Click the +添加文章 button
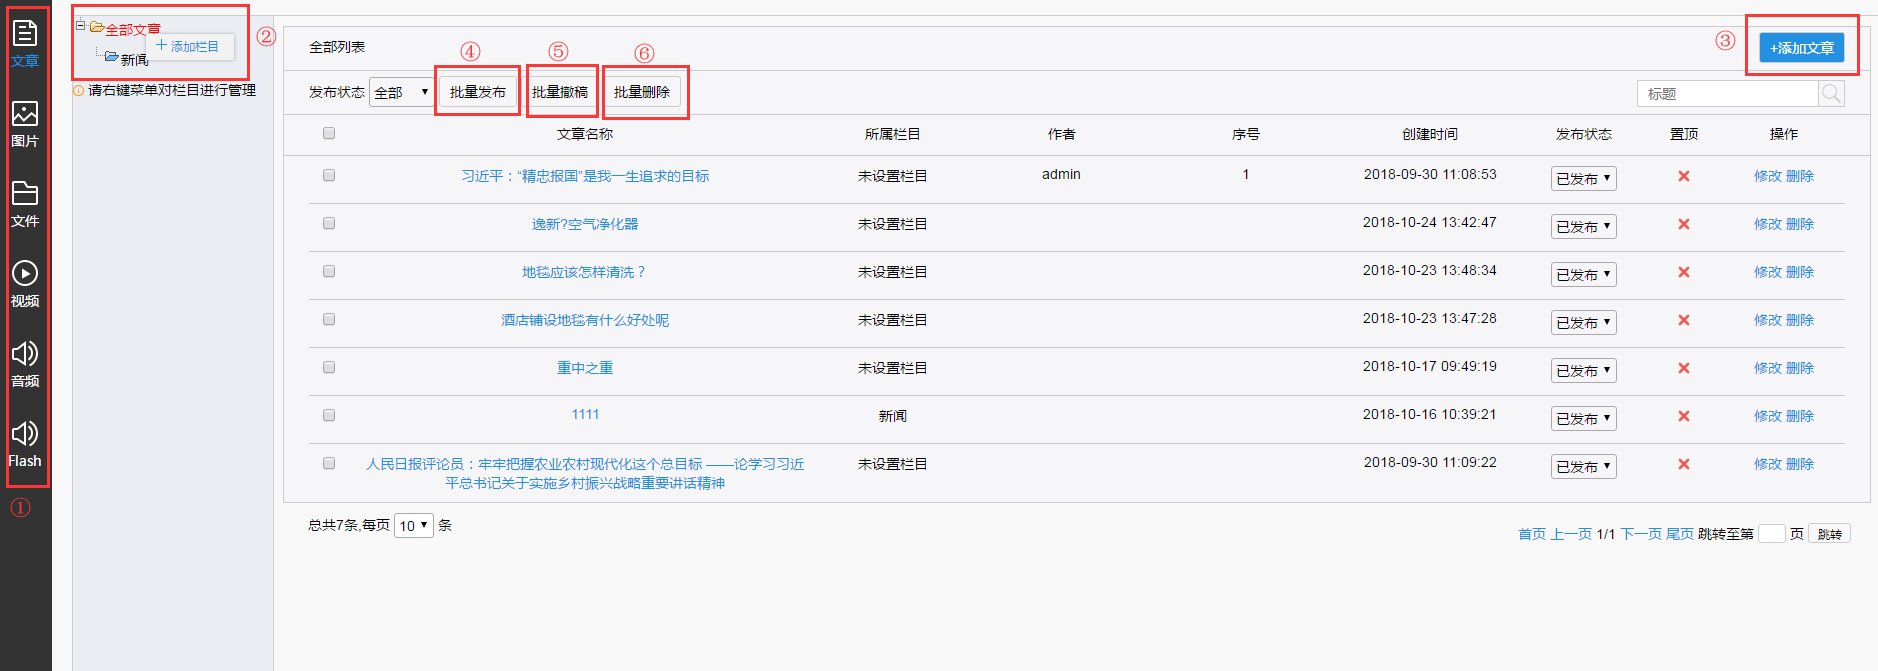Image resolution: width=1878 pixels, height=671 pixels. click(x=1801, y=48)
